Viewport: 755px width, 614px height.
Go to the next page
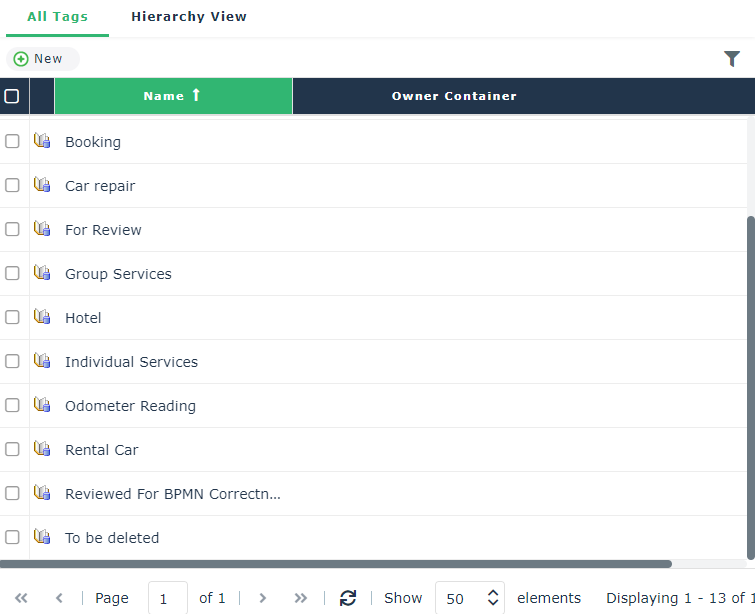[263, 598]
